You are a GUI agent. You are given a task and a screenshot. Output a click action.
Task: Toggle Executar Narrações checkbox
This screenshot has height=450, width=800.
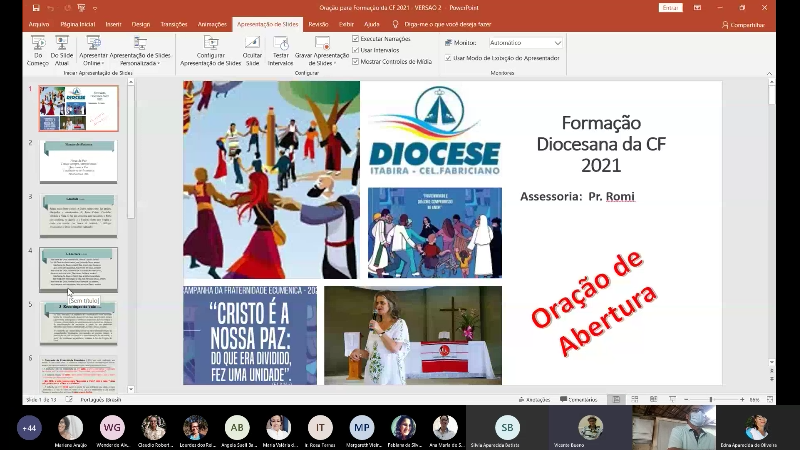point(355,38)
